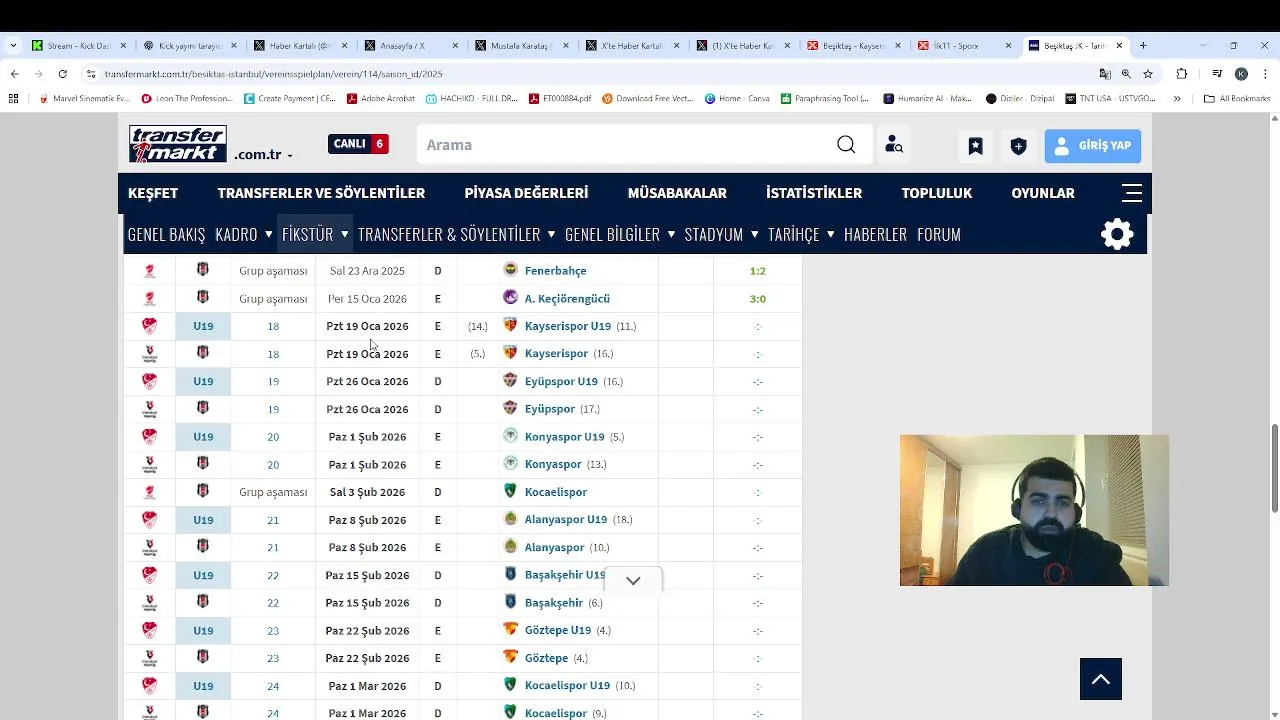Bookmark this page with star icon
Screen dimensions: 1280x720
pos(1148,74)
